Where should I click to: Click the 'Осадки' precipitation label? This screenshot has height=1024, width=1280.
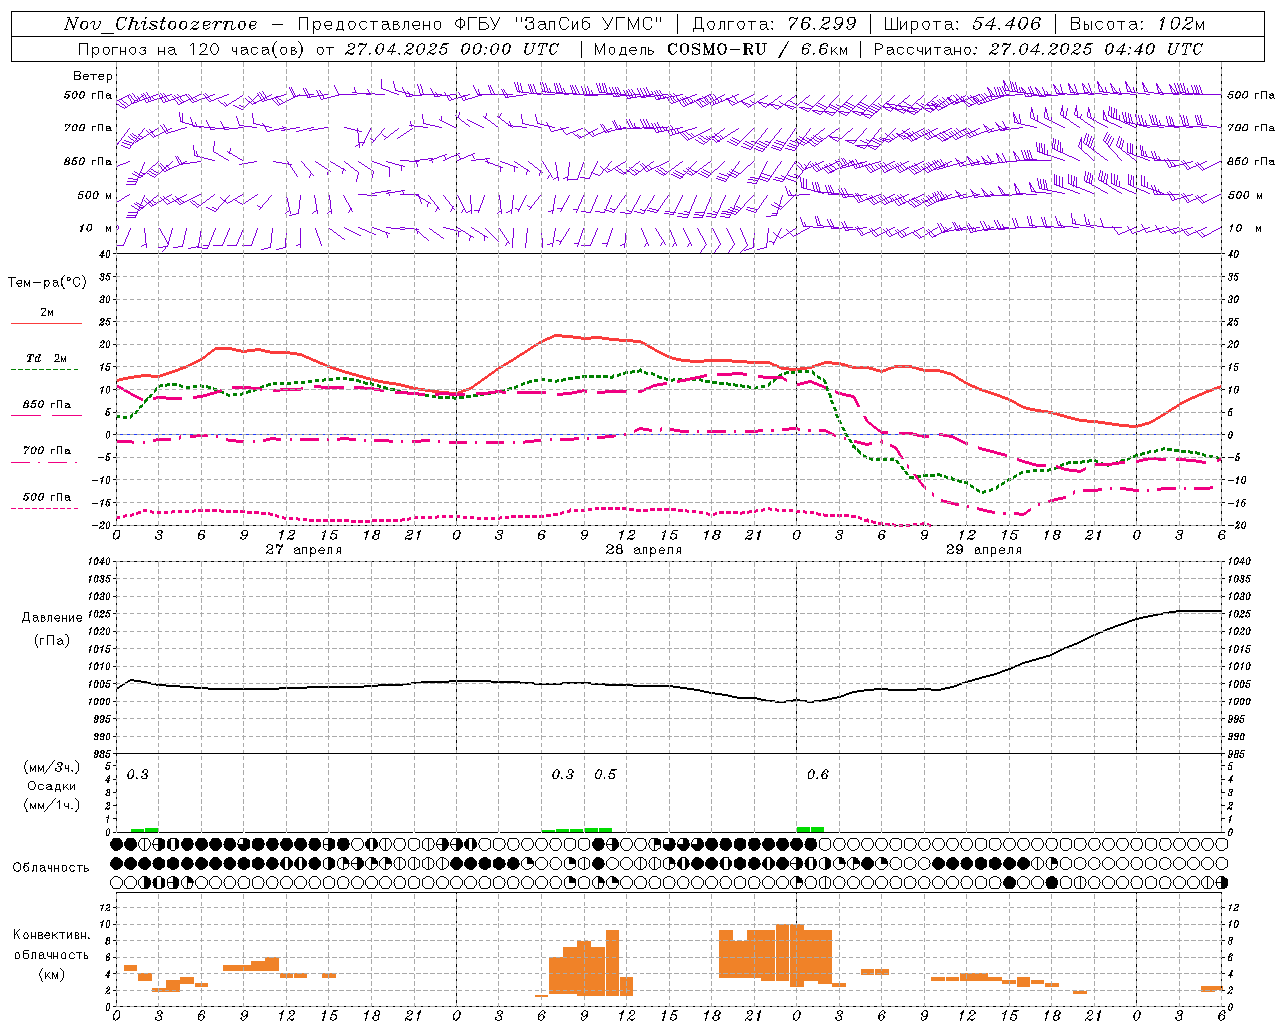pos(51,786)
